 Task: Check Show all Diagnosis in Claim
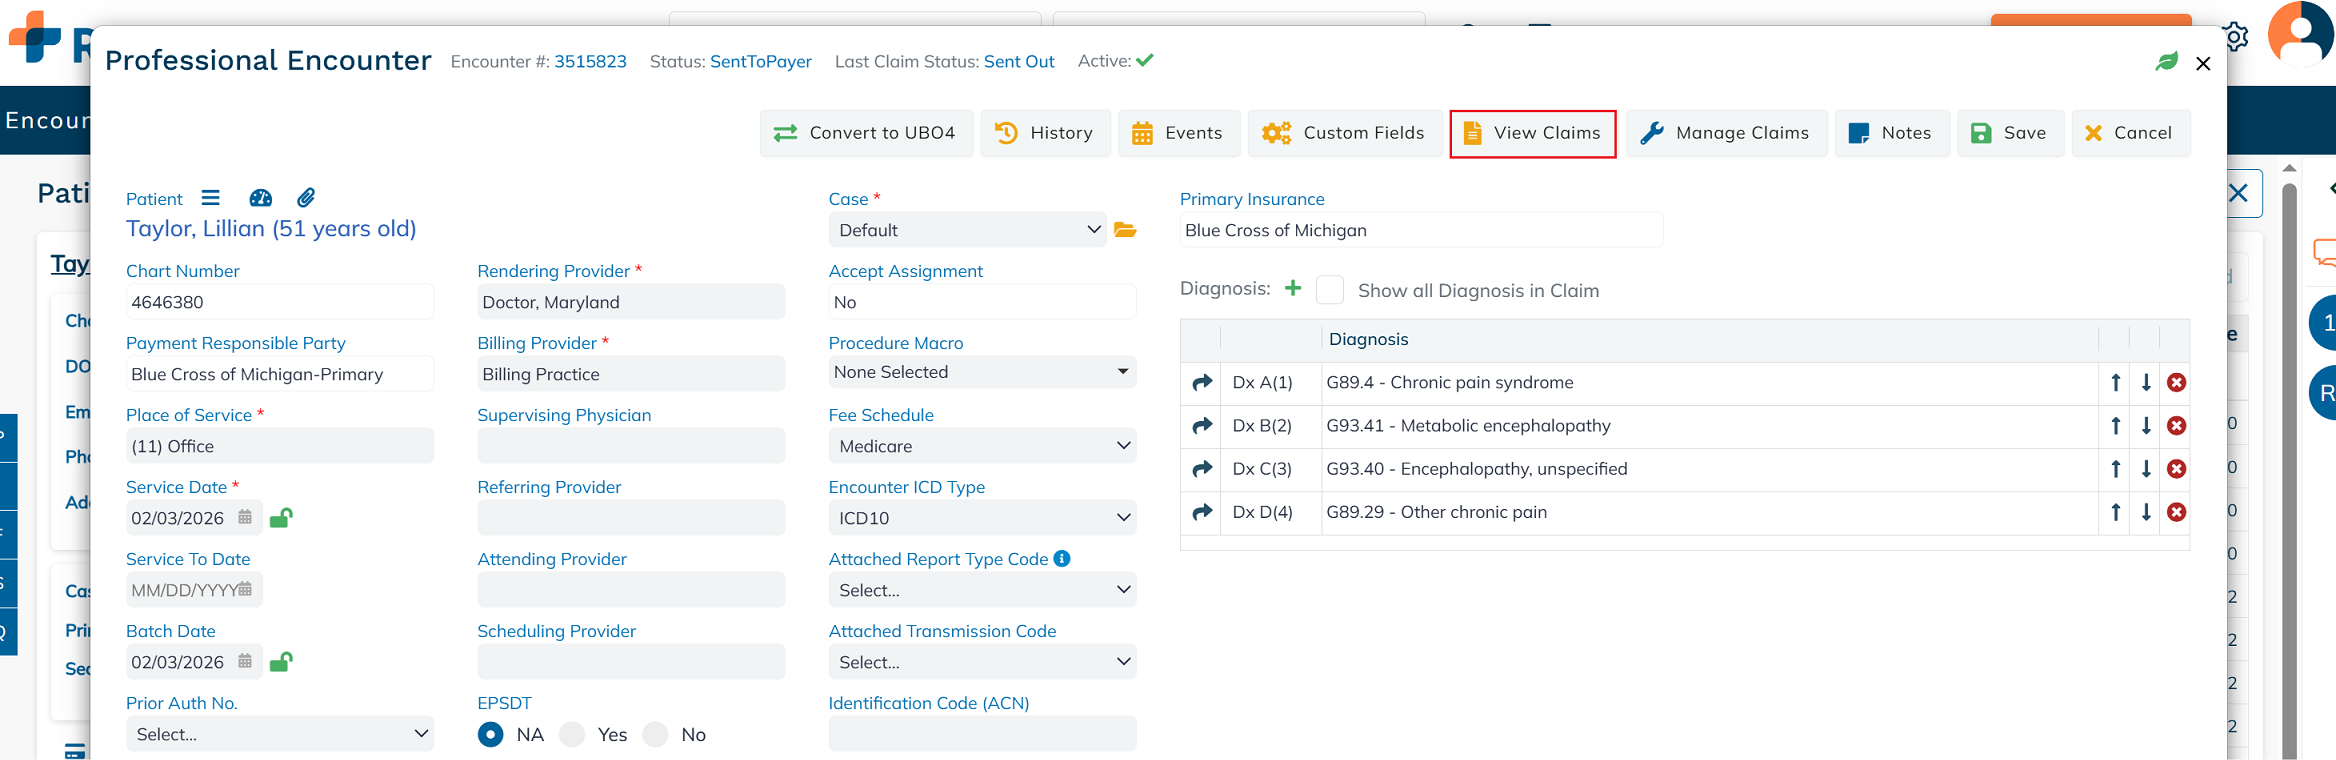click(x=1330, y=290)
